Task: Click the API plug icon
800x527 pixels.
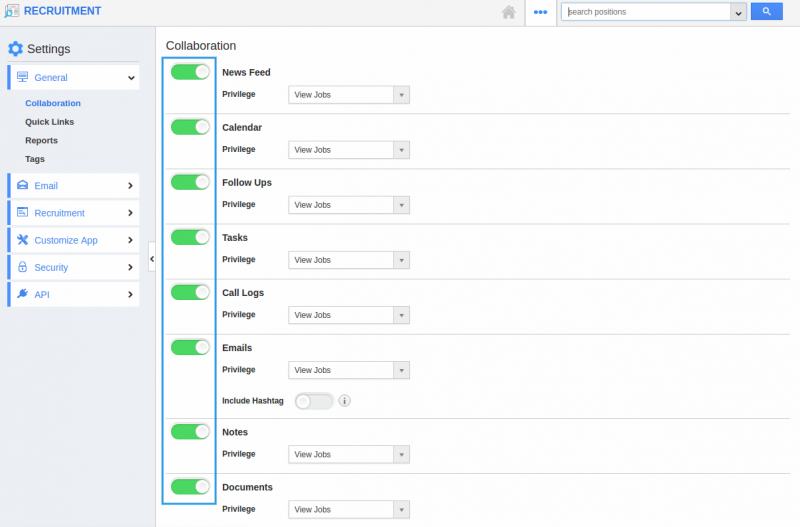Action: 22,294
